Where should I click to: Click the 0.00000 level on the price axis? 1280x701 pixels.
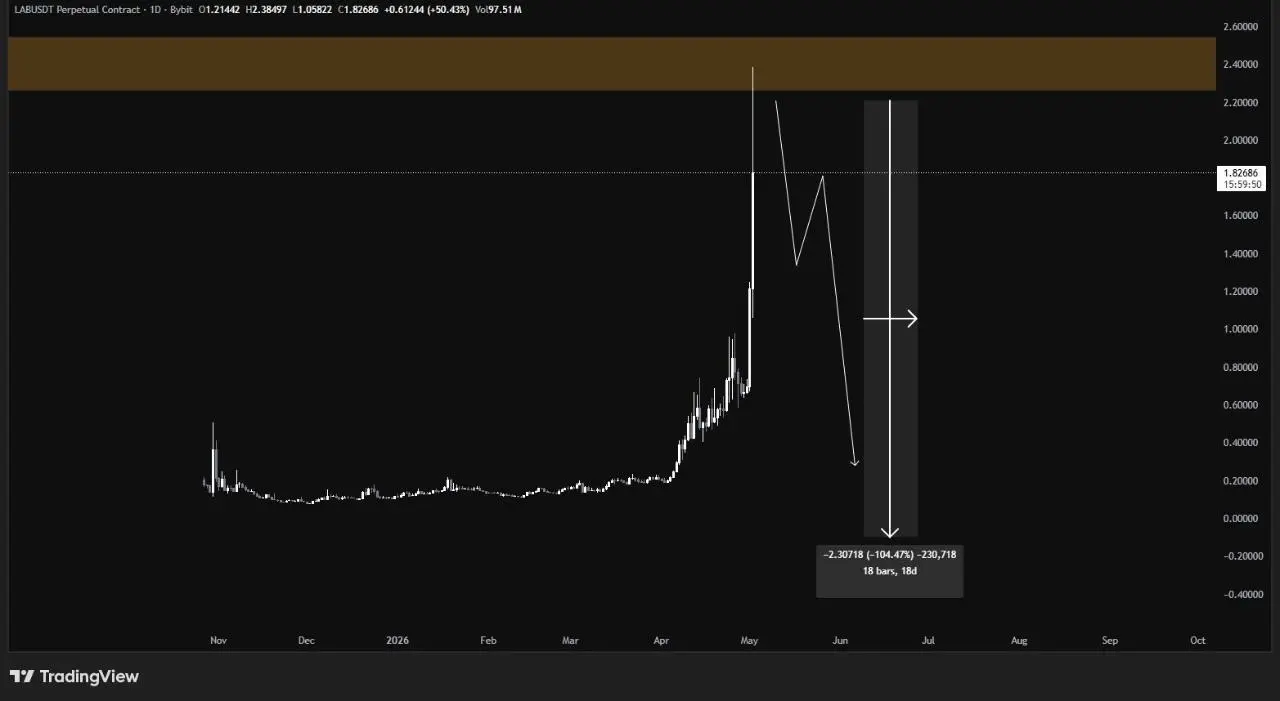[1243, 519]
